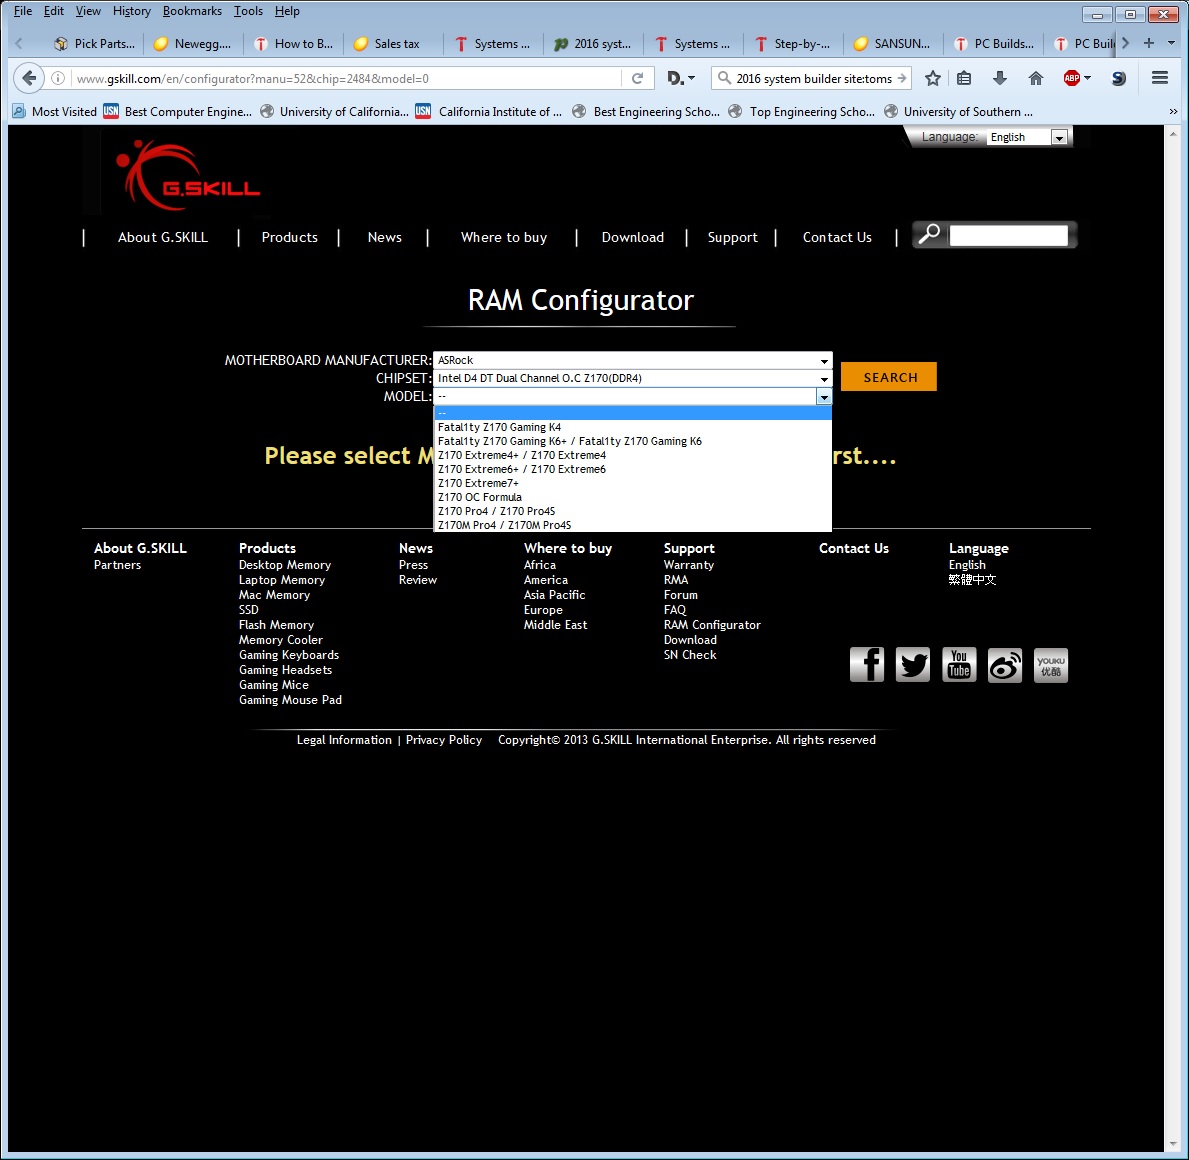
Task: Switch to the SANSUN tab
Action: pos(893,43)
